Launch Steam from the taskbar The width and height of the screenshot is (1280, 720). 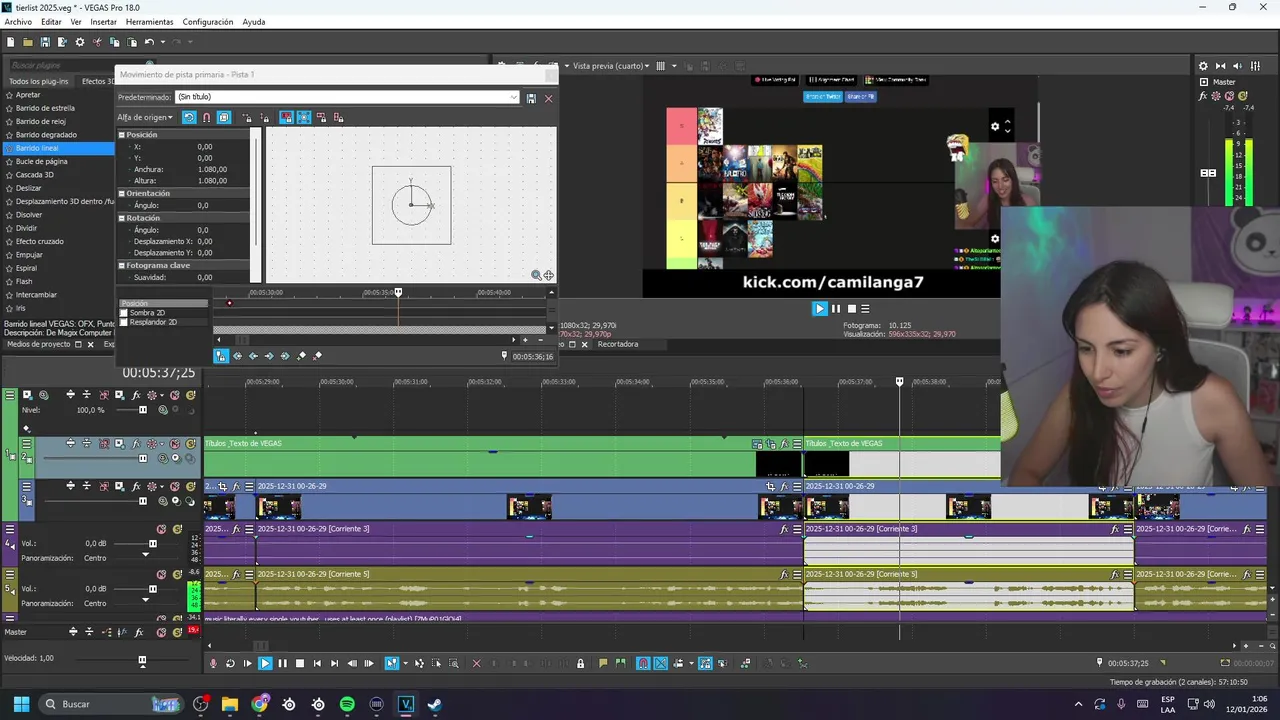coord(434,704)
